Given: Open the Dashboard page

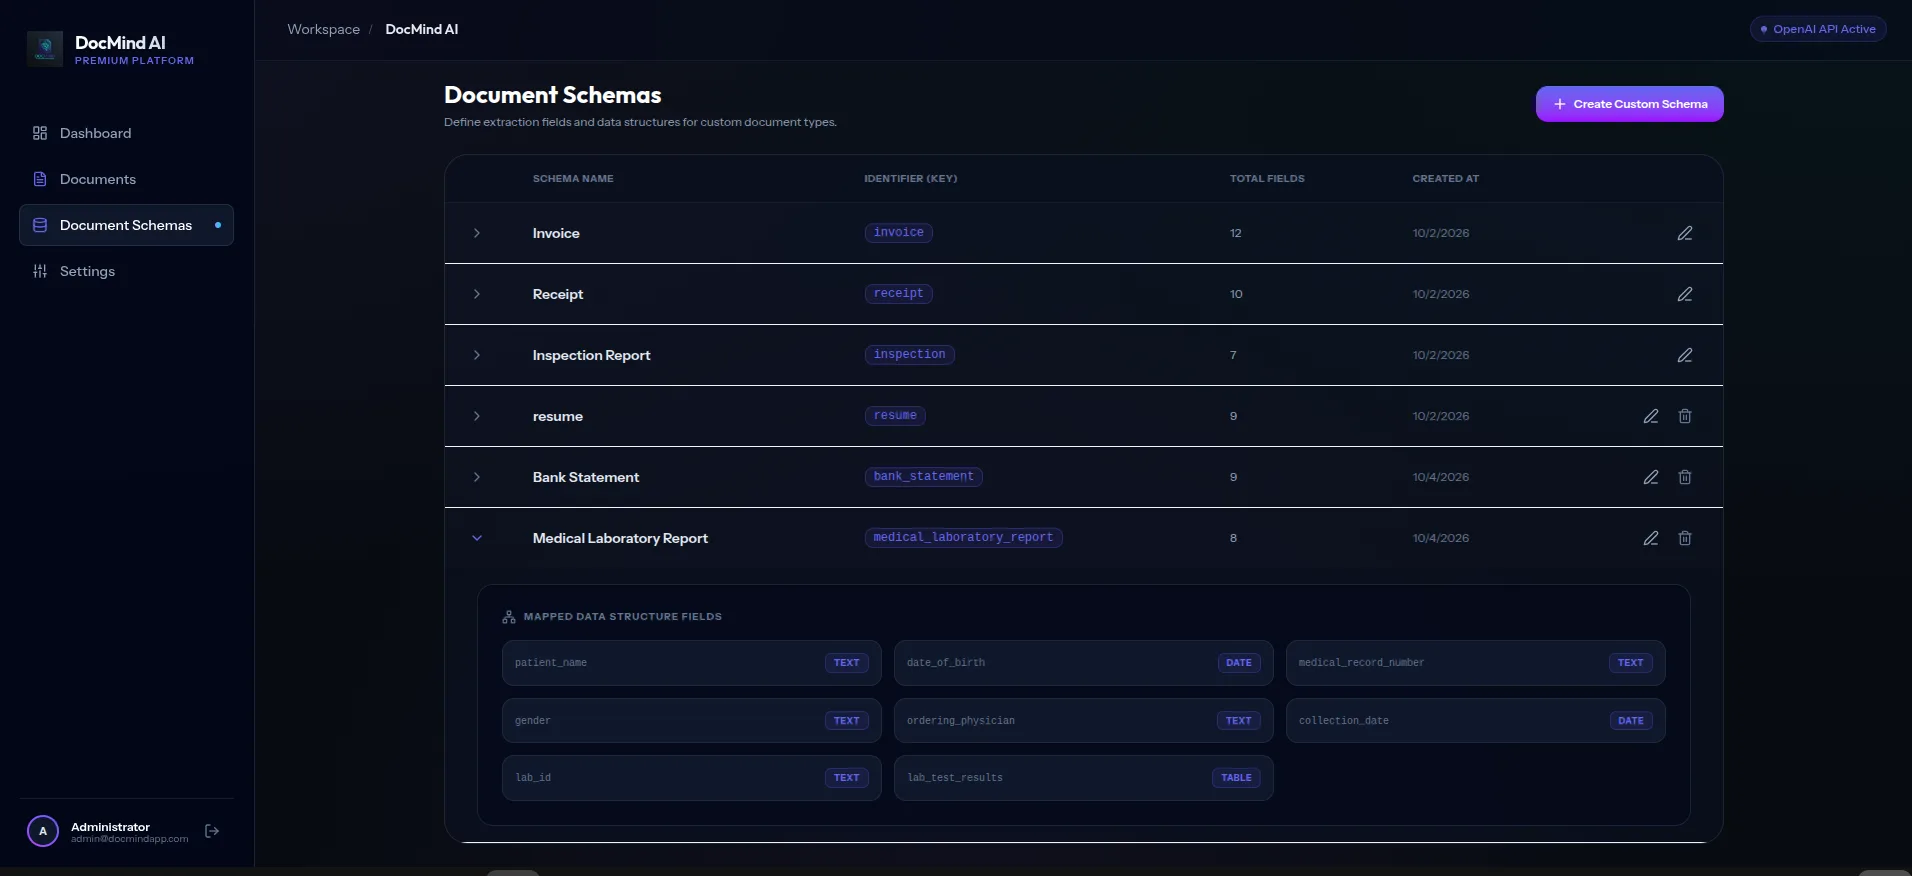Looking at the screenshot, I should click(x=126, y=133).
